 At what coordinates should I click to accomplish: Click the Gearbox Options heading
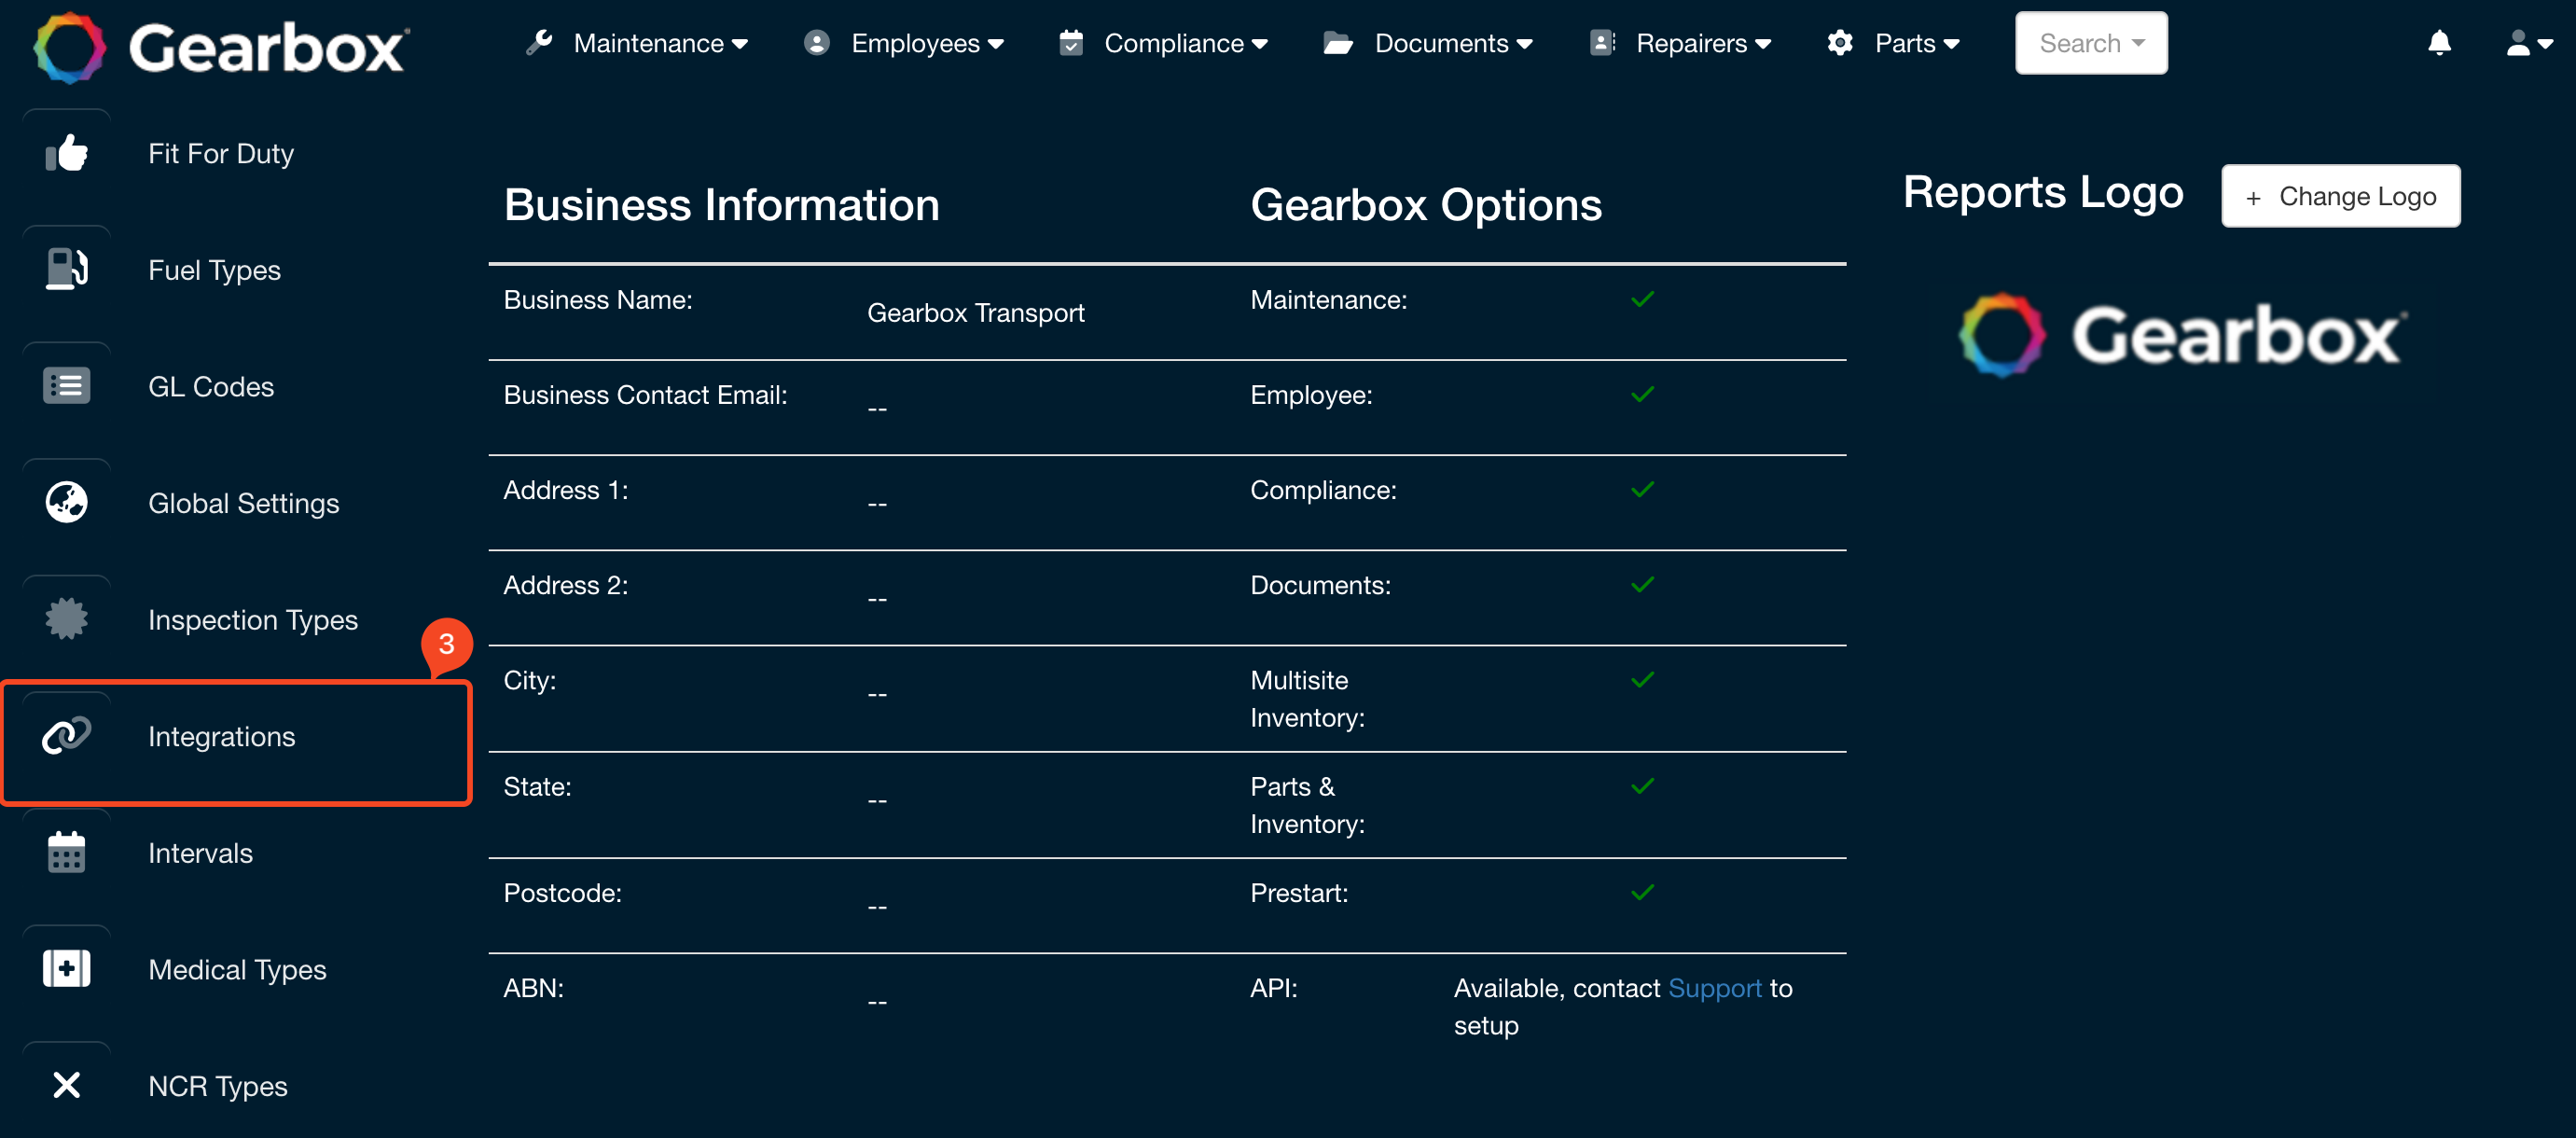point(1426,204)
